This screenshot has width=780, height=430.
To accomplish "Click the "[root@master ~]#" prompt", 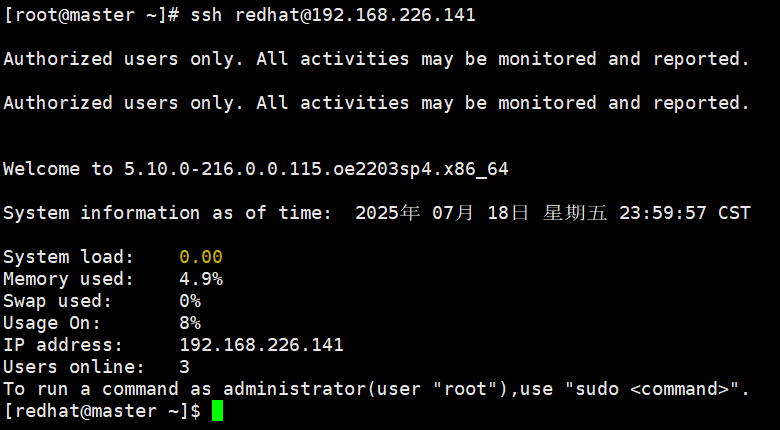I will [91, 15].
